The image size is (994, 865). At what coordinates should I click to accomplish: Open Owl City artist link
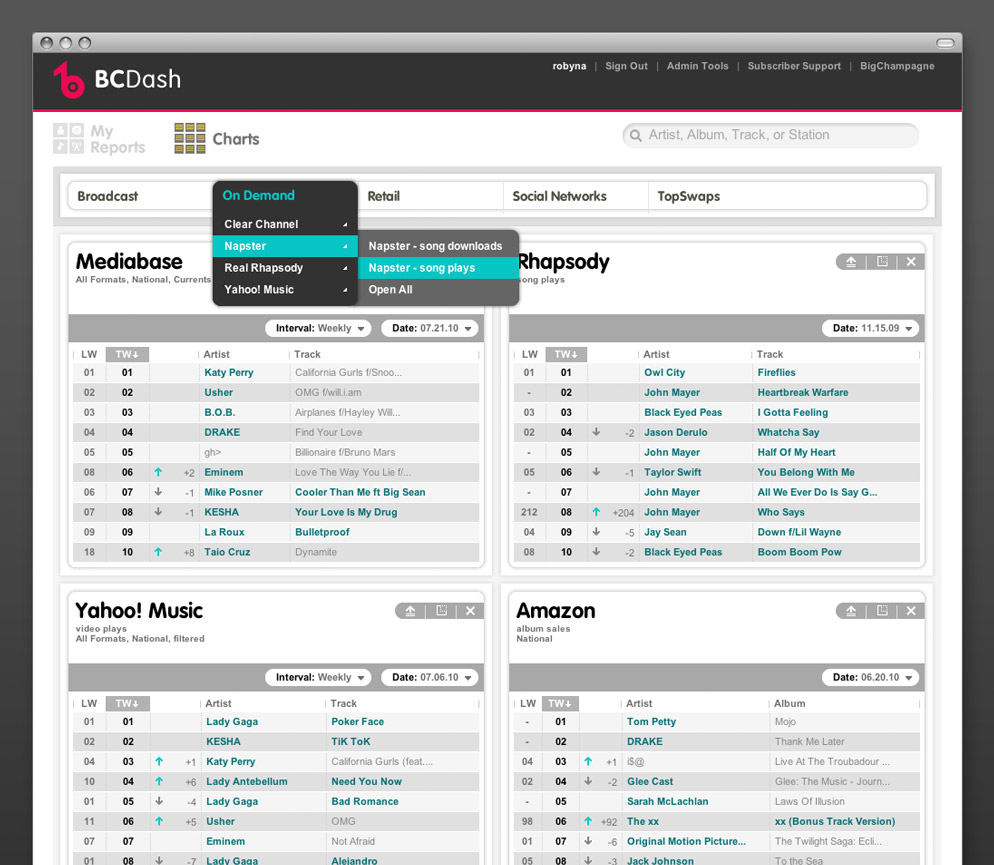[x=664, y=373]
